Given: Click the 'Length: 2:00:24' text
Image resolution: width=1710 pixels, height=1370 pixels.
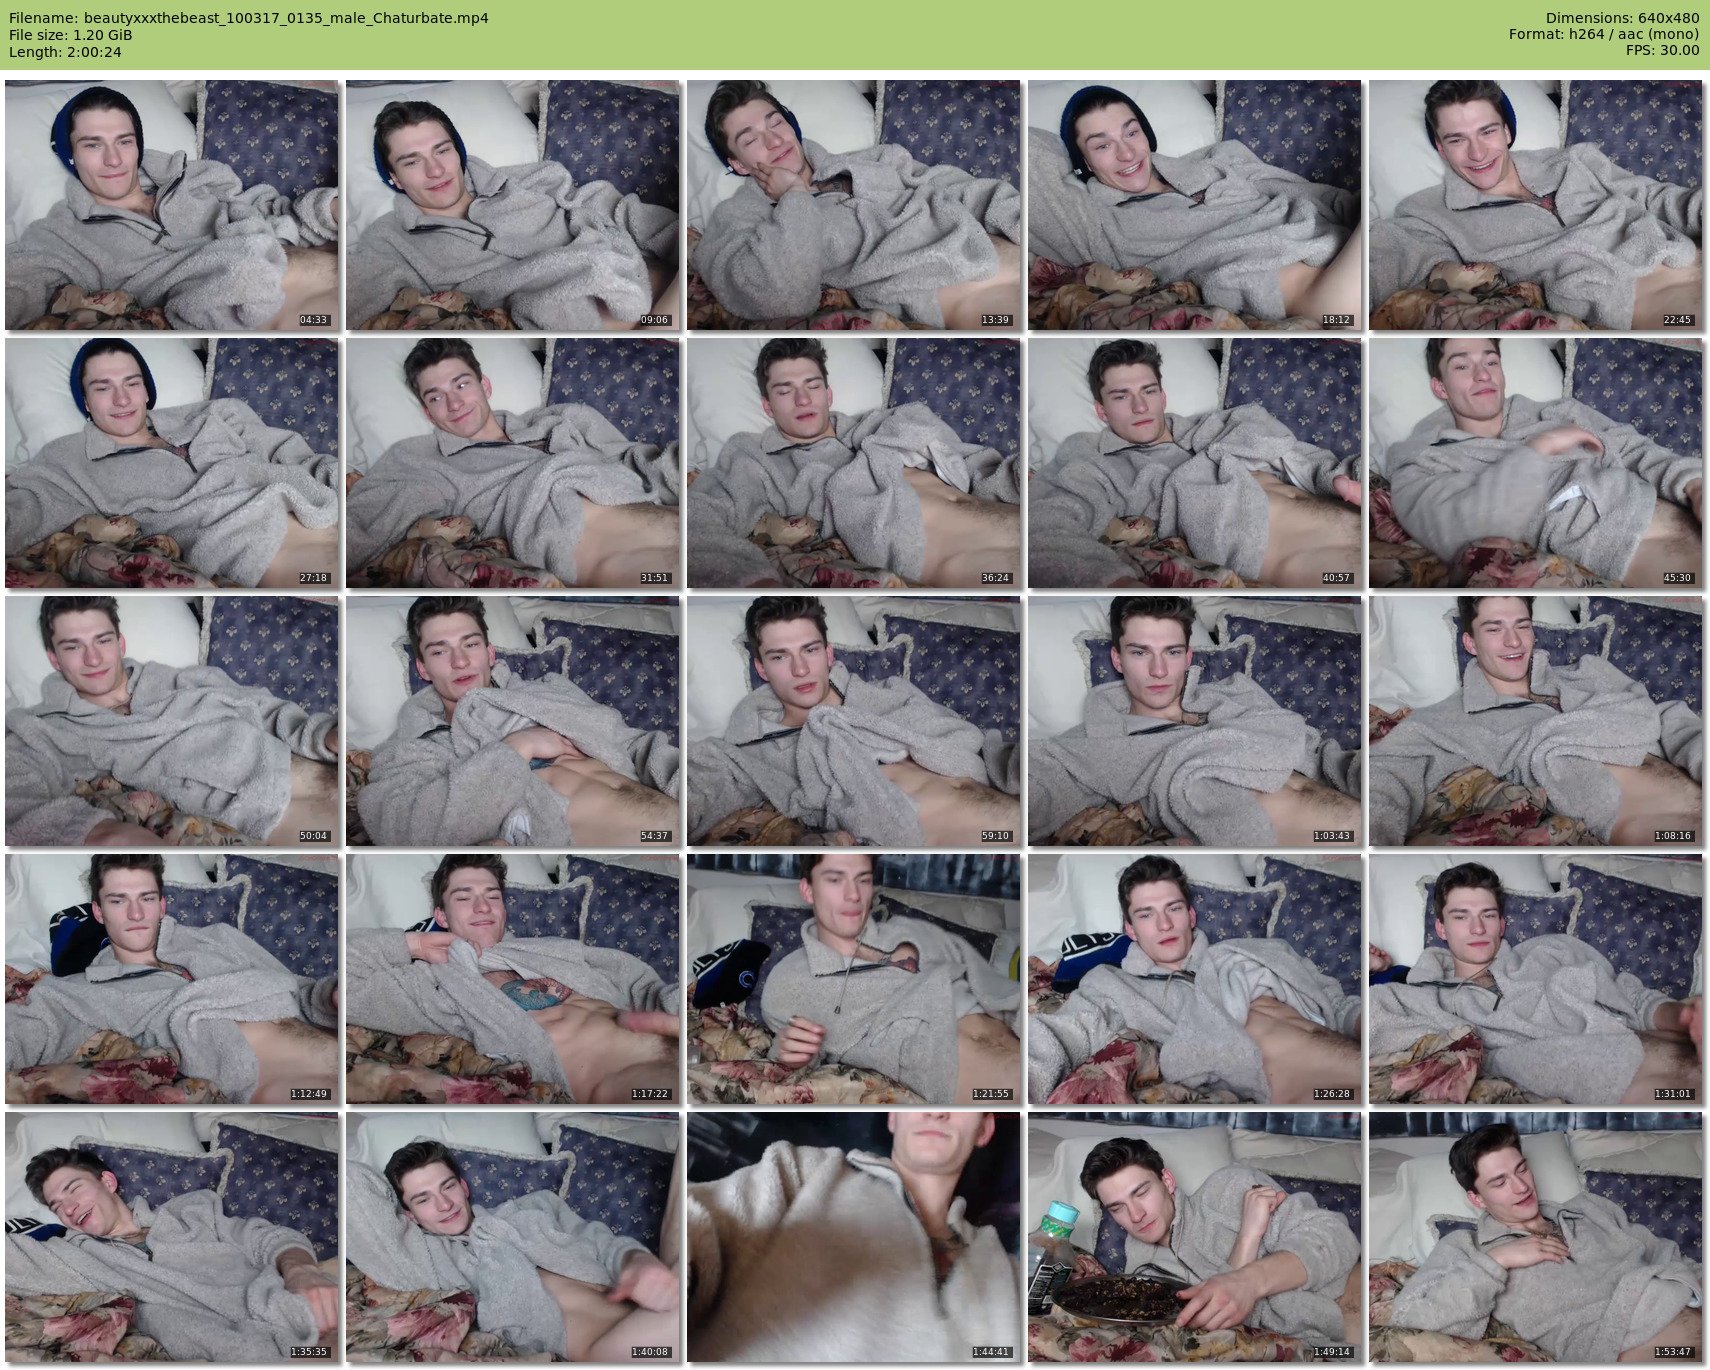Looking at the screenshot, I should pos(65,52).
